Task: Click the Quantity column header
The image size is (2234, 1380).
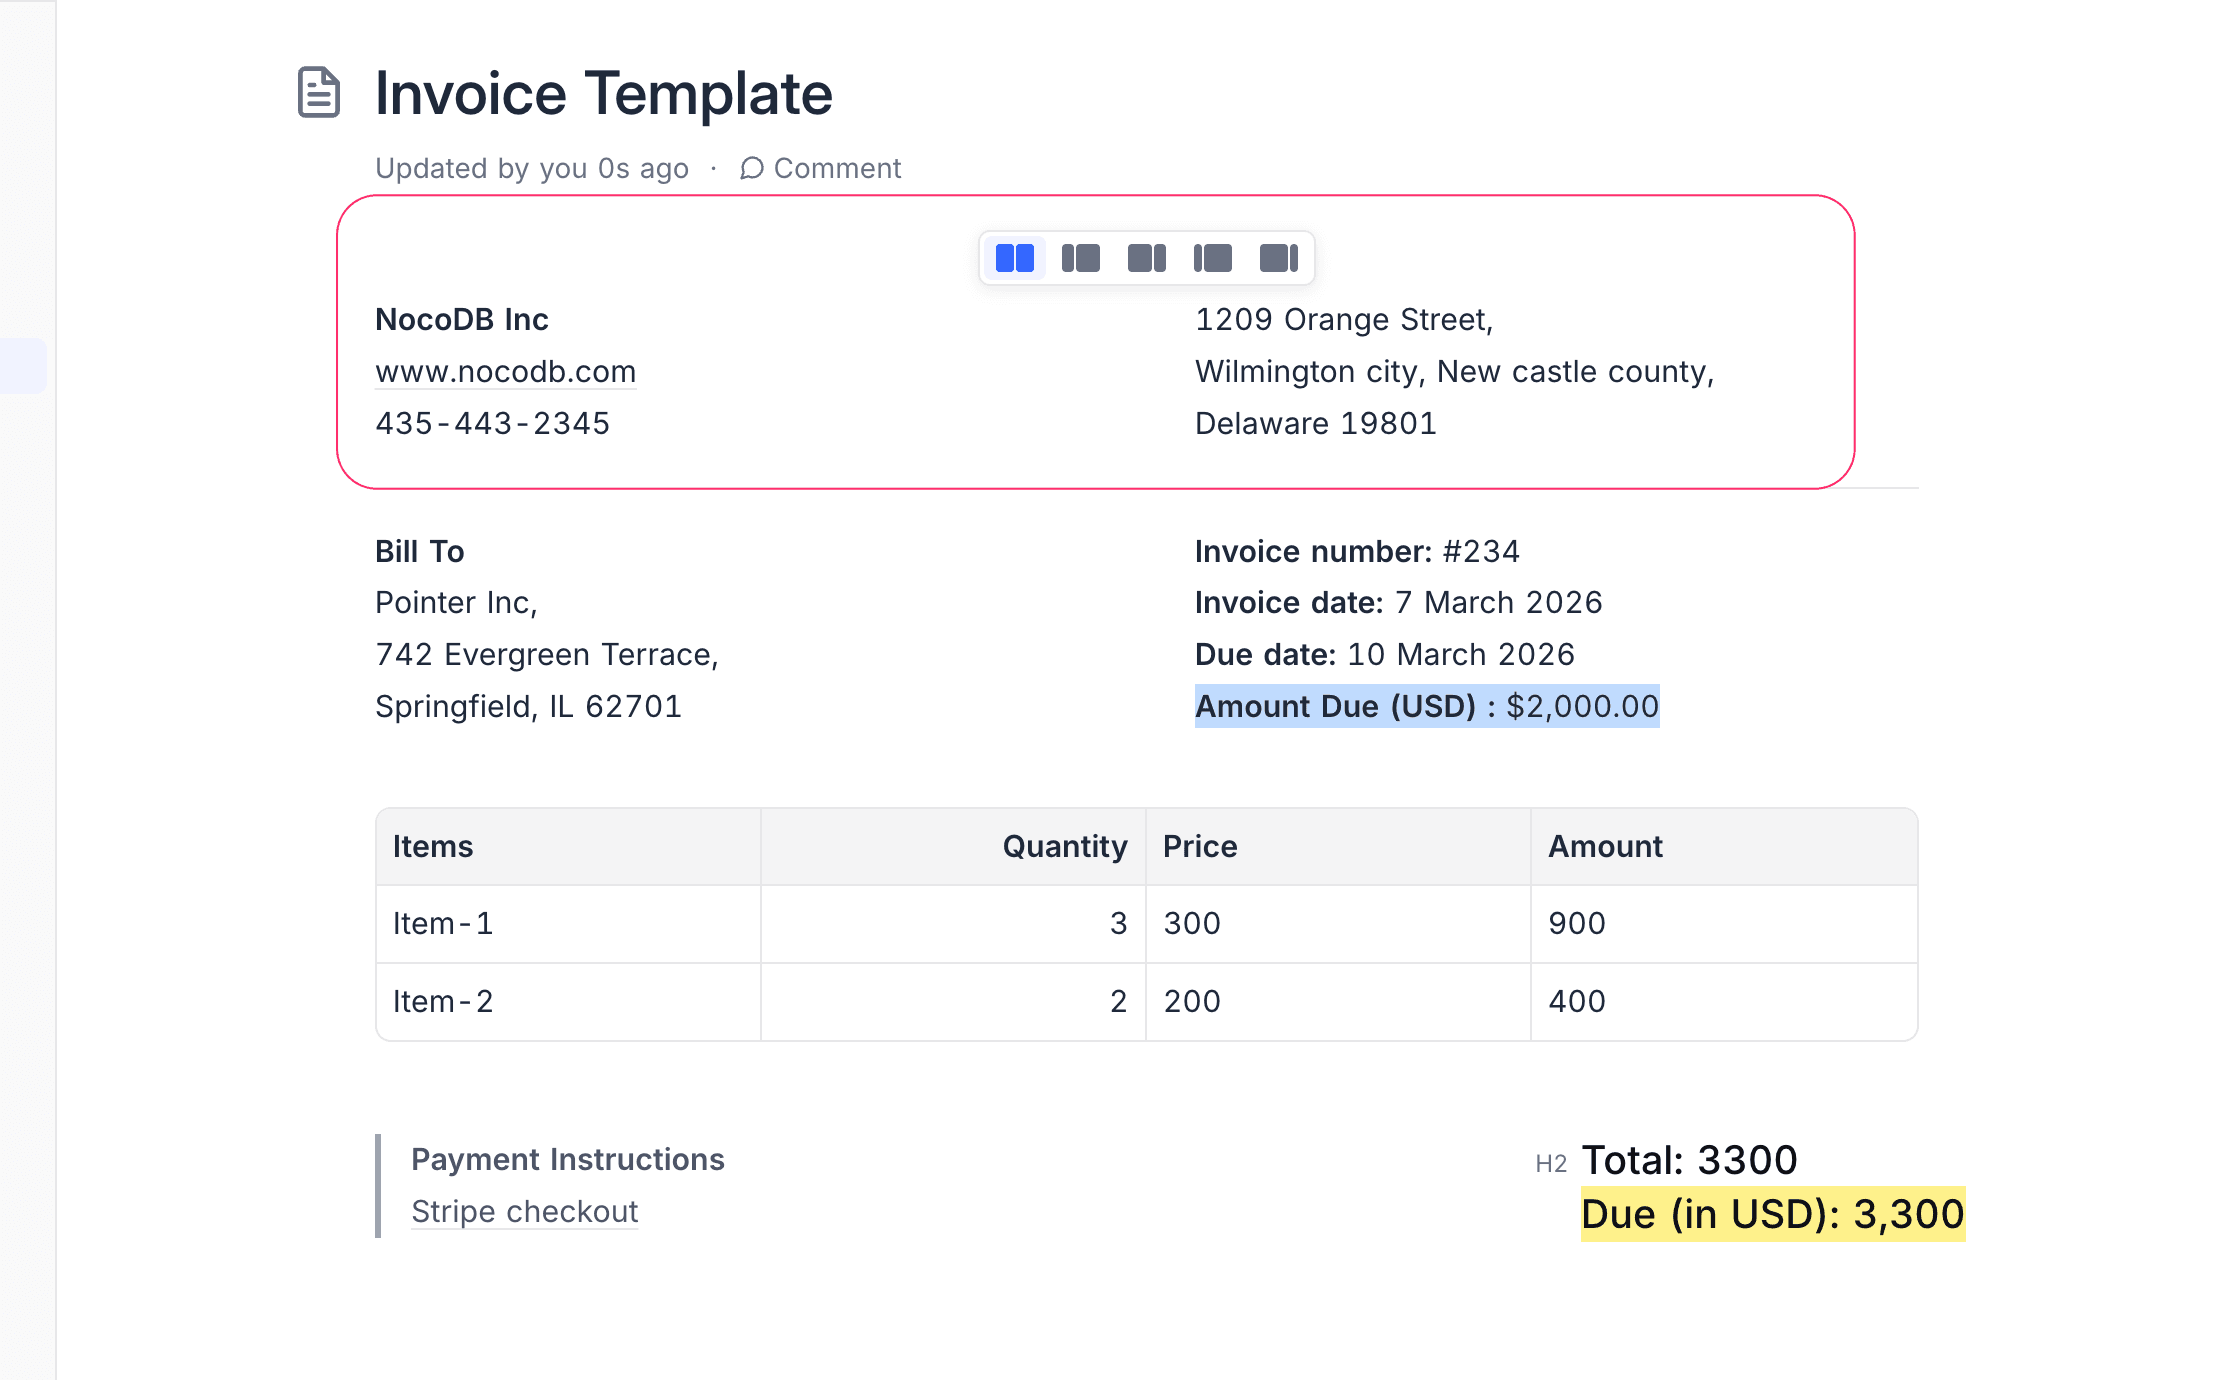Action: point(1064,846)
